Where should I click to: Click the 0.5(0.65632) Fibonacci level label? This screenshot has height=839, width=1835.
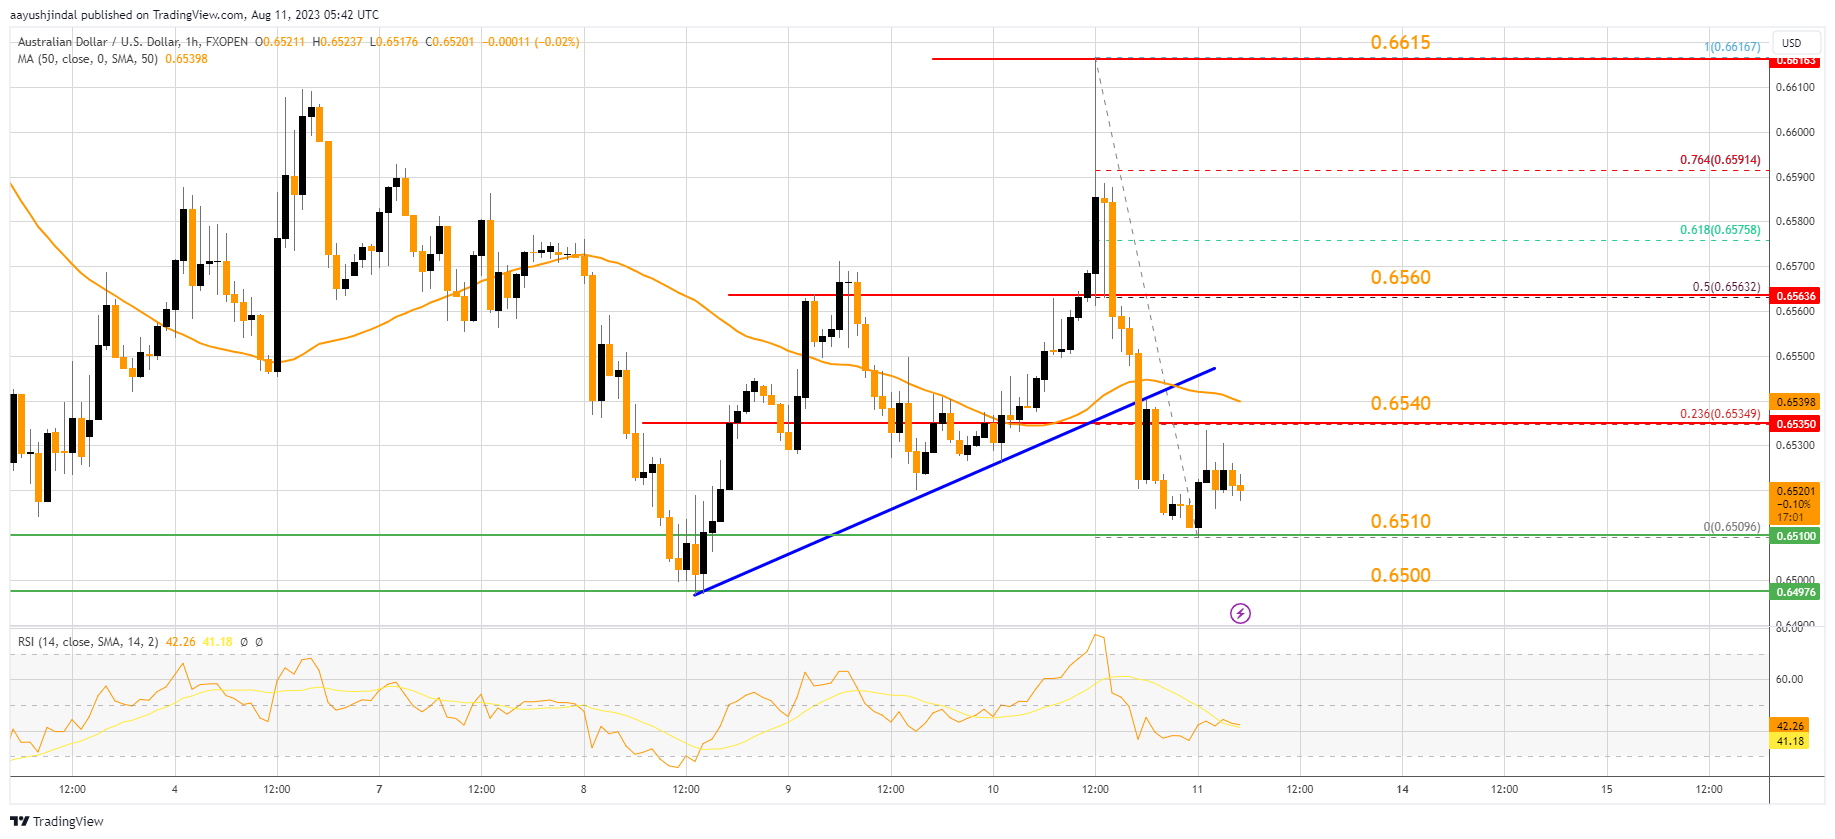click(x=1726, y=287)
